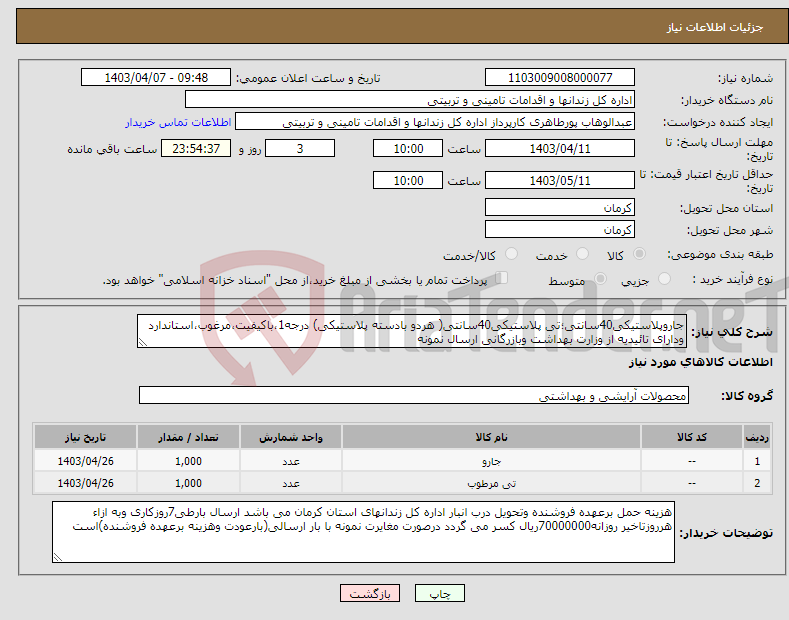789x620 pixels.
Task: Click the price validity date 1403/05/11
Action: (560, 180)
